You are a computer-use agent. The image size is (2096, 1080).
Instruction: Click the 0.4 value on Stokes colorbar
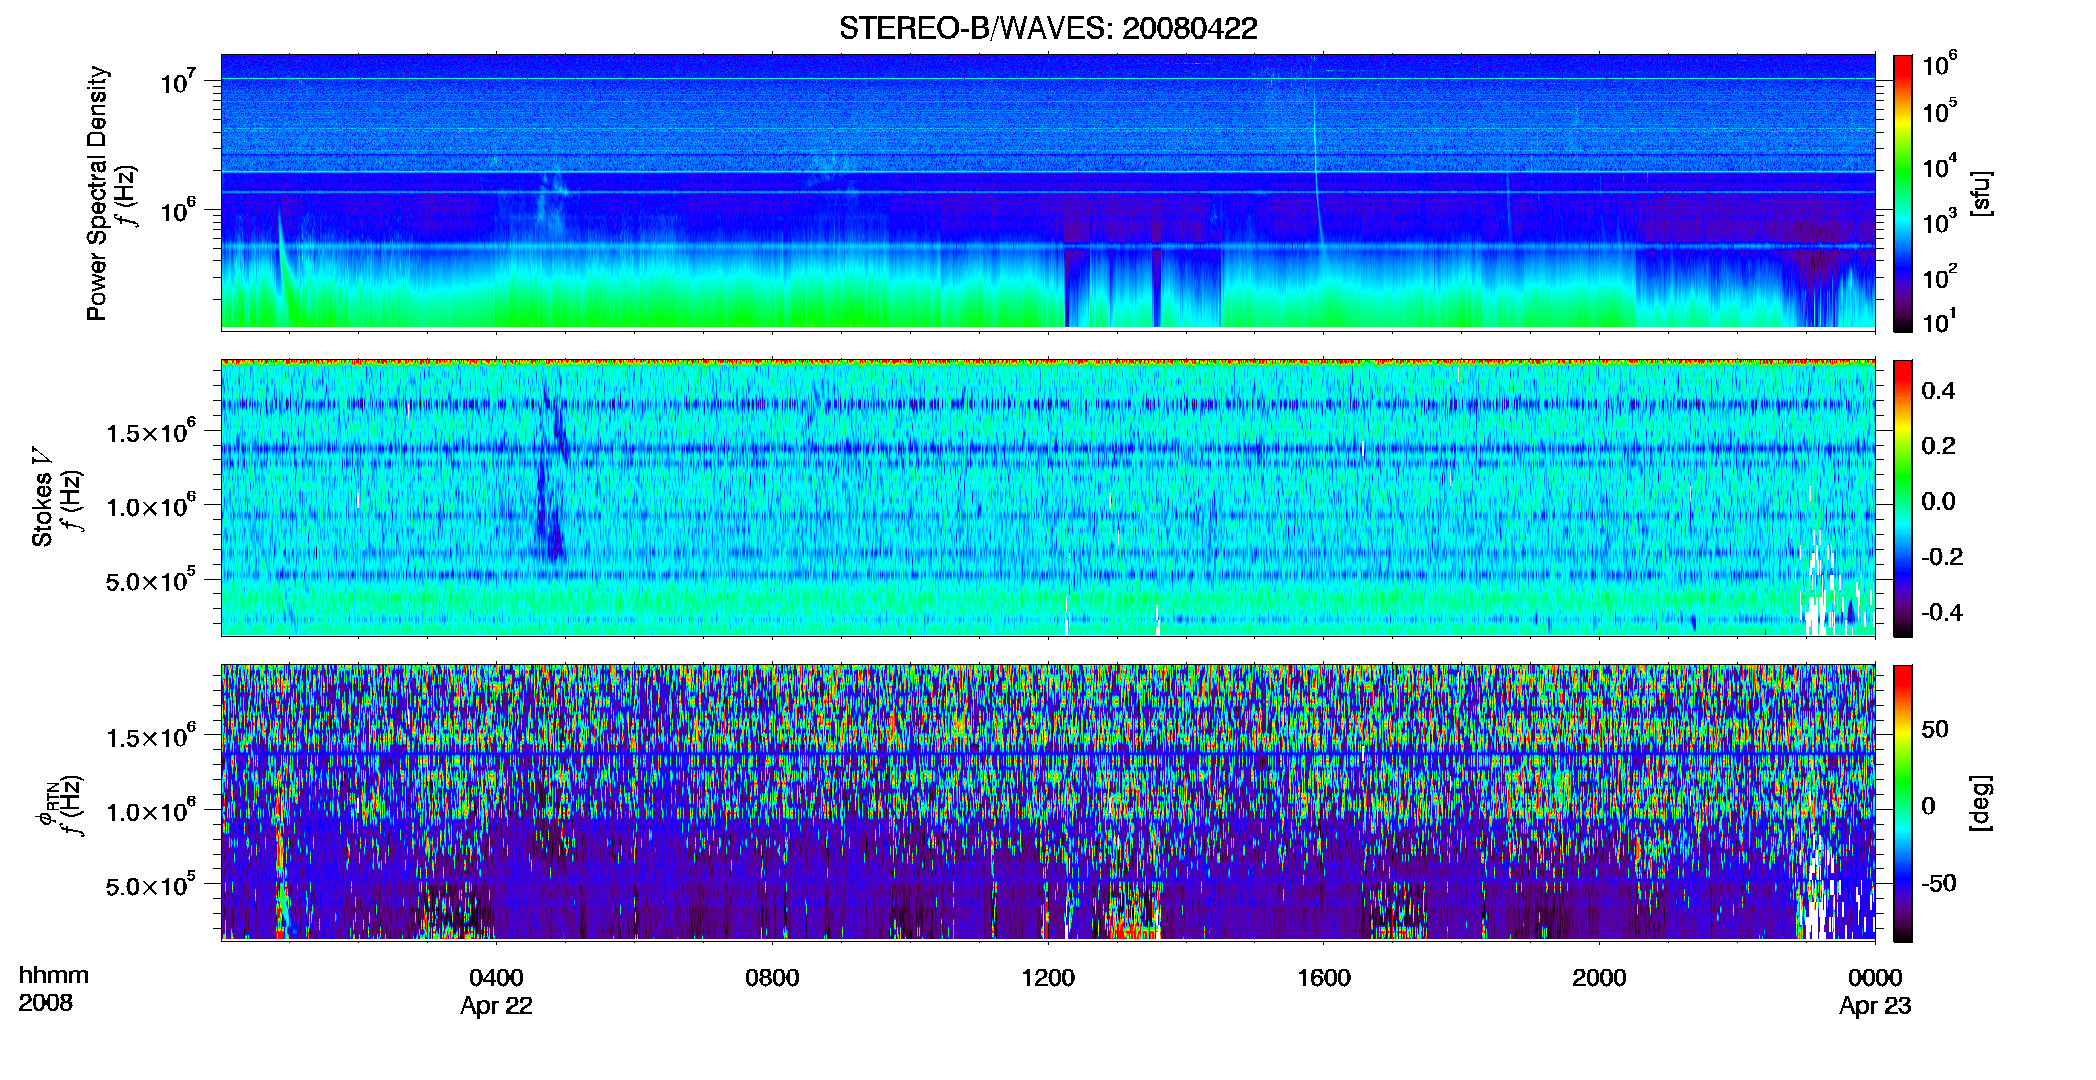(1938, 391)
